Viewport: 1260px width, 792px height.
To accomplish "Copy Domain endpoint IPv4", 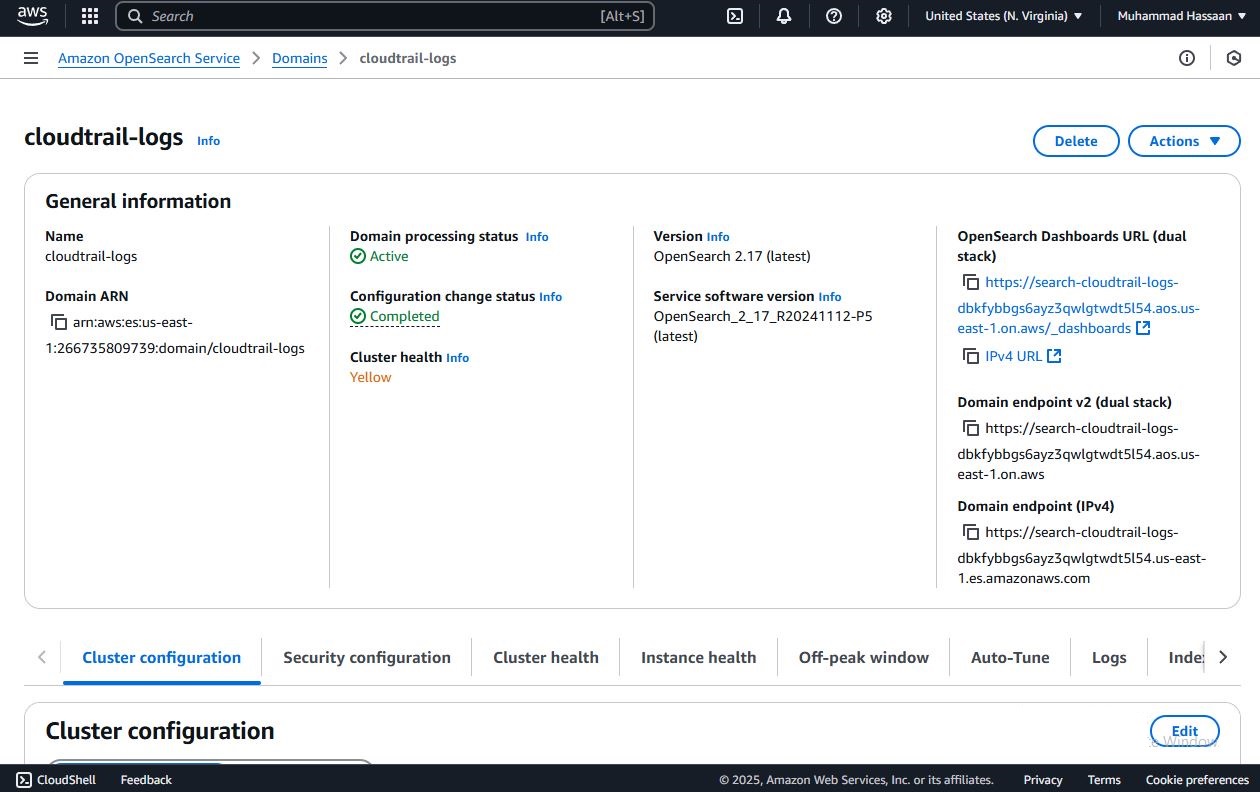I will [971, 532].
